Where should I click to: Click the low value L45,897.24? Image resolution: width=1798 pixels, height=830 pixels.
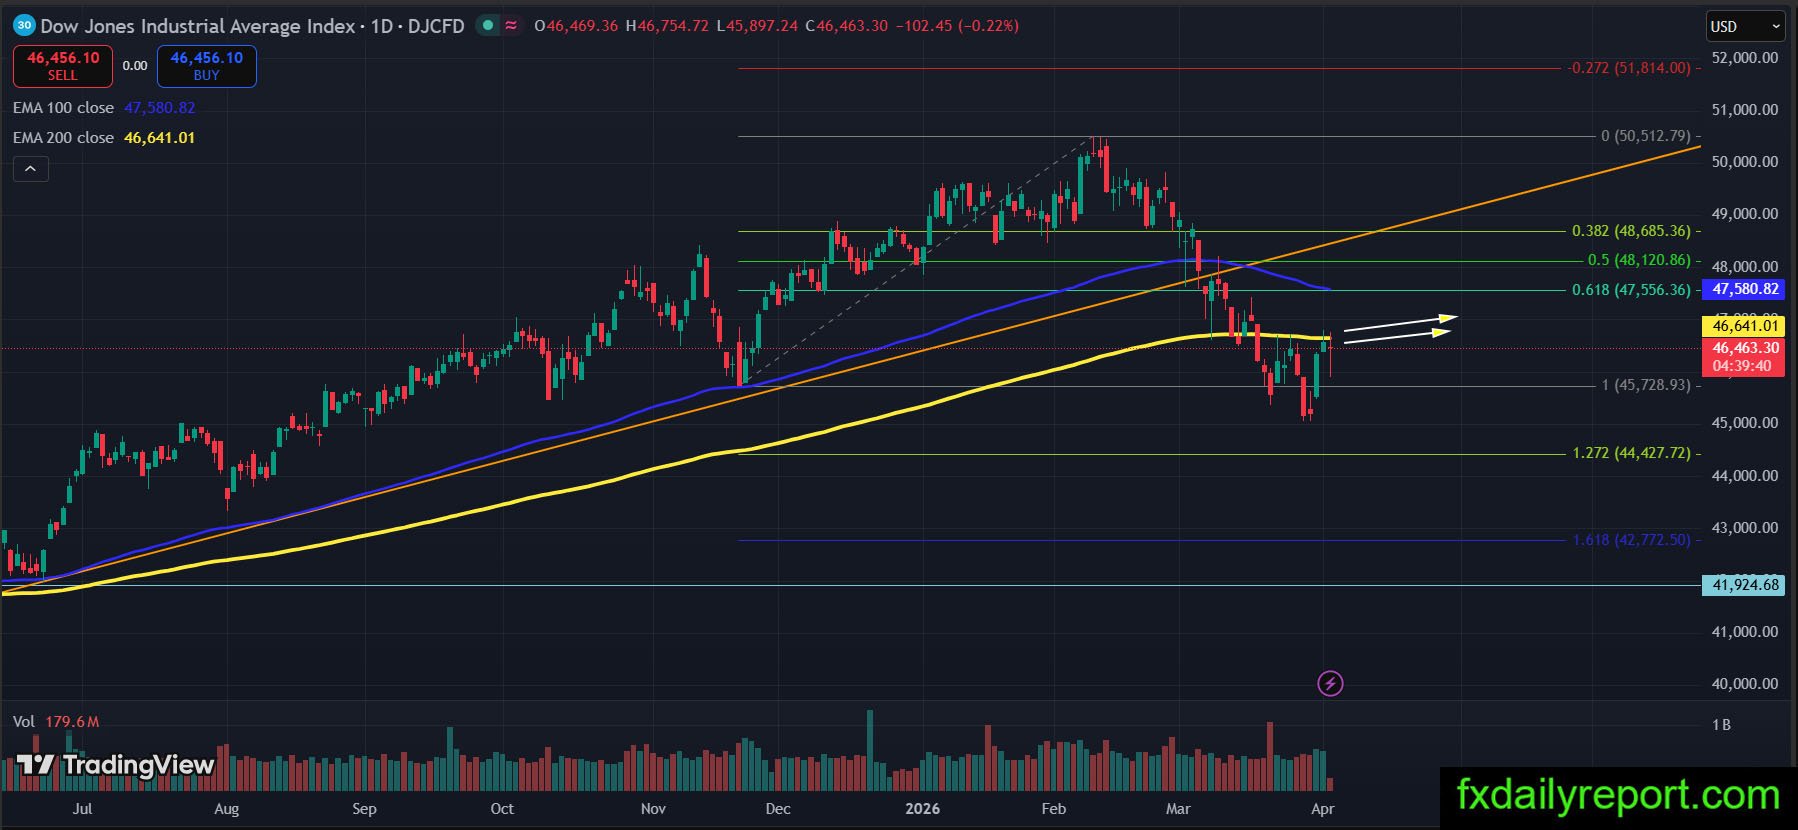click(757, 26)
